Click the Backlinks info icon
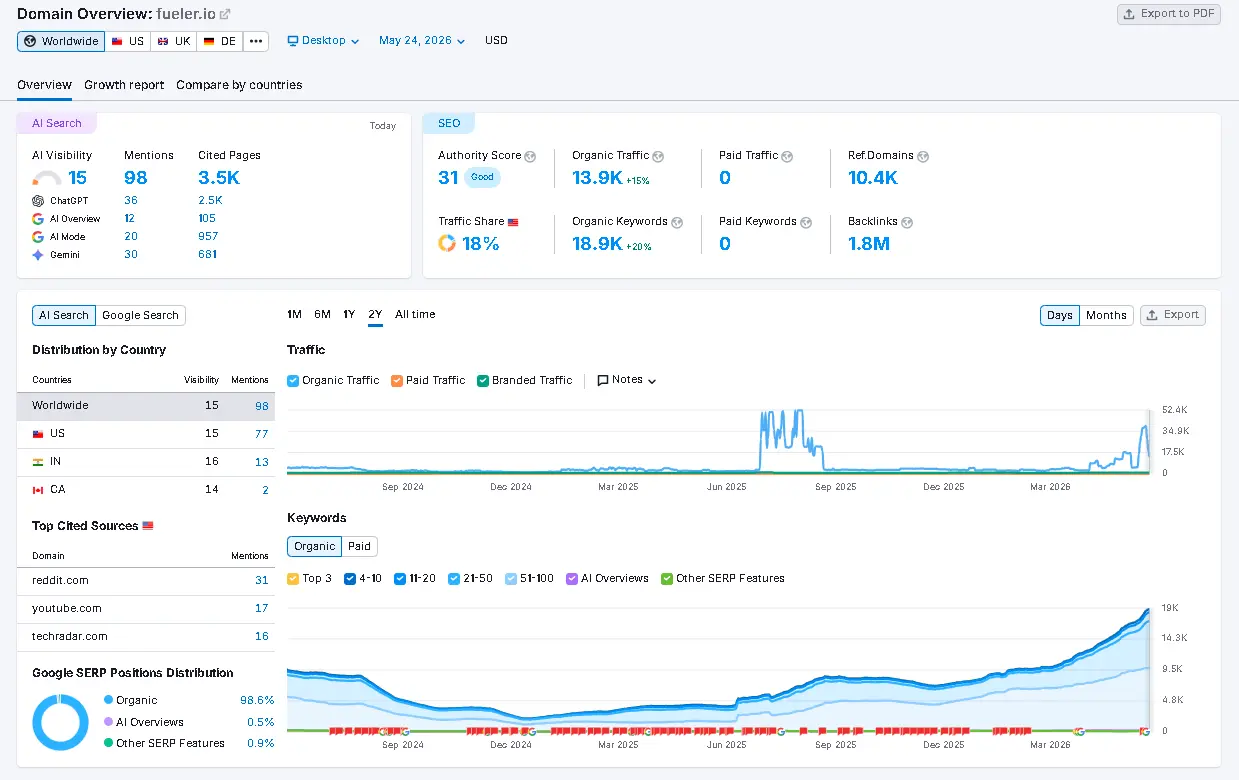 point(907,222)
